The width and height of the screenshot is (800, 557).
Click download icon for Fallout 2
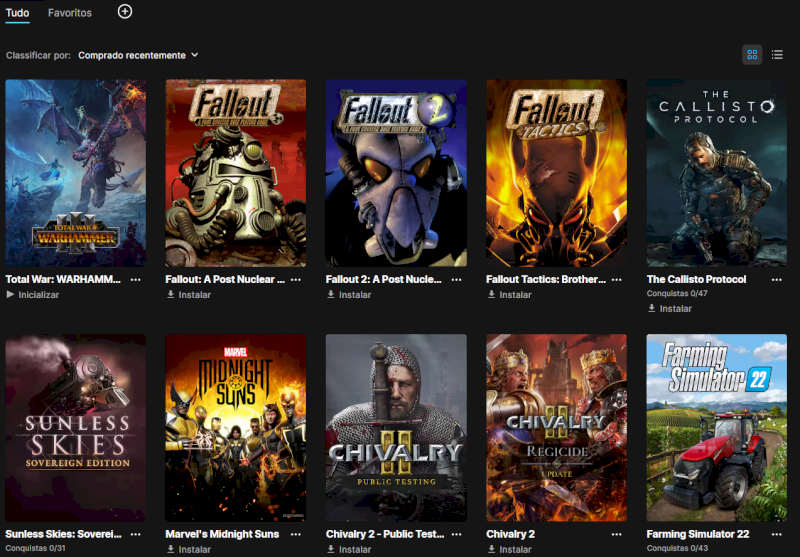331,295
